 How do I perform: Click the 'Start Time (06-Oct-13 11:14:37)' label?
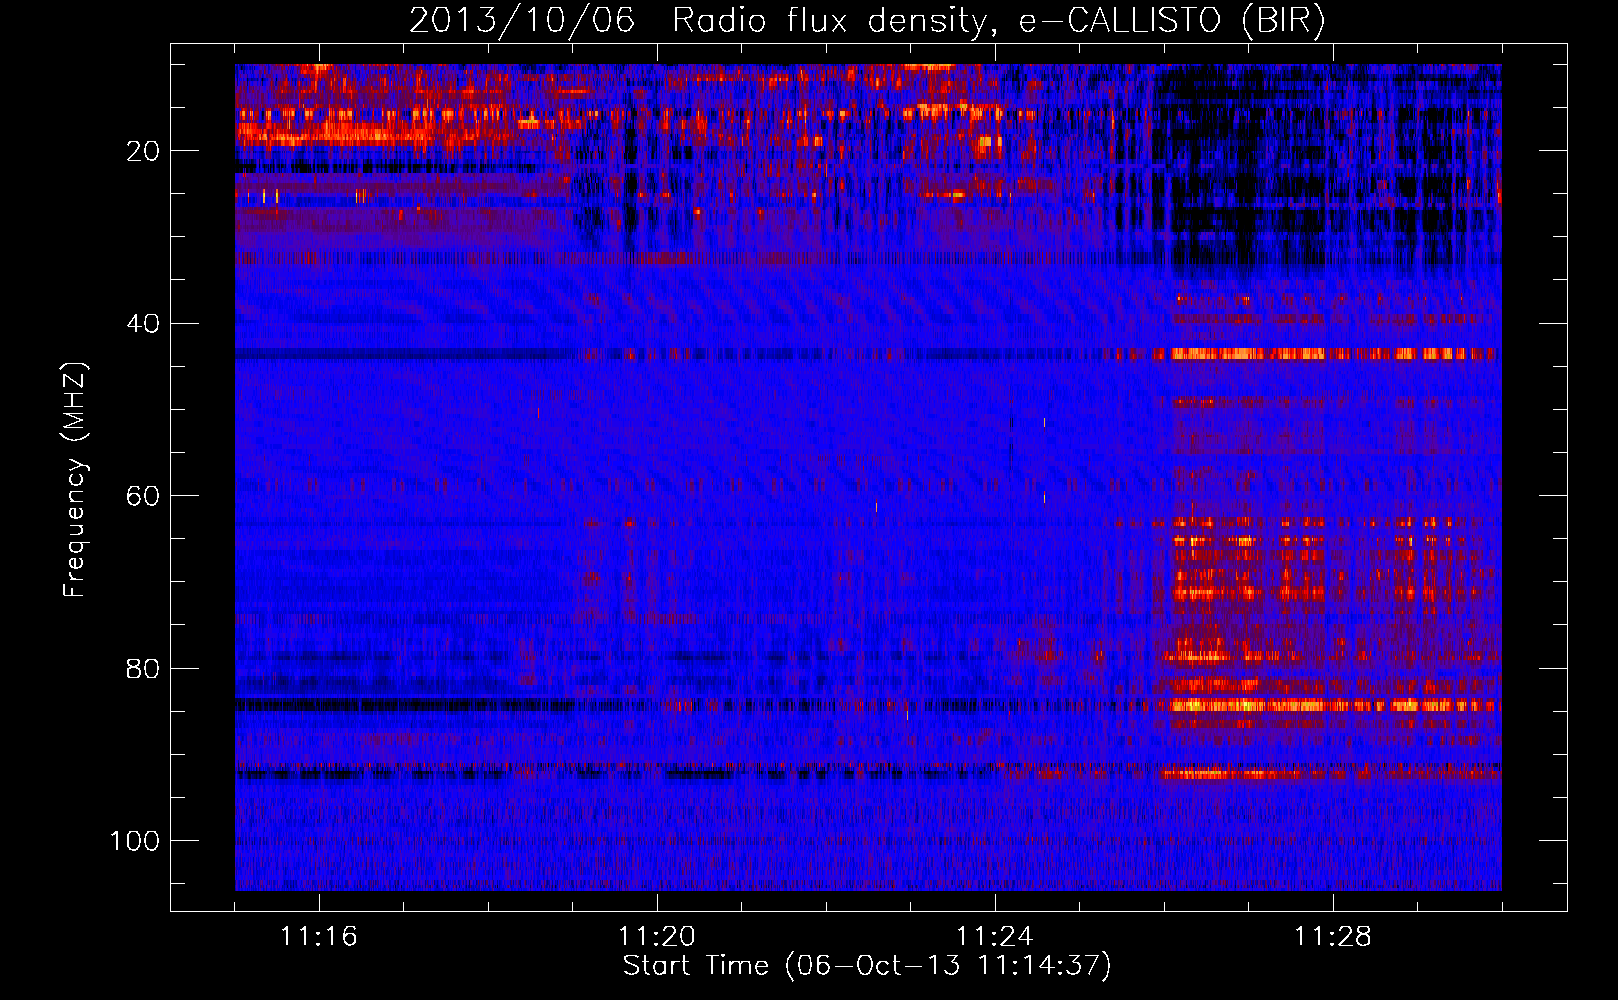click(x=867, y=965)
